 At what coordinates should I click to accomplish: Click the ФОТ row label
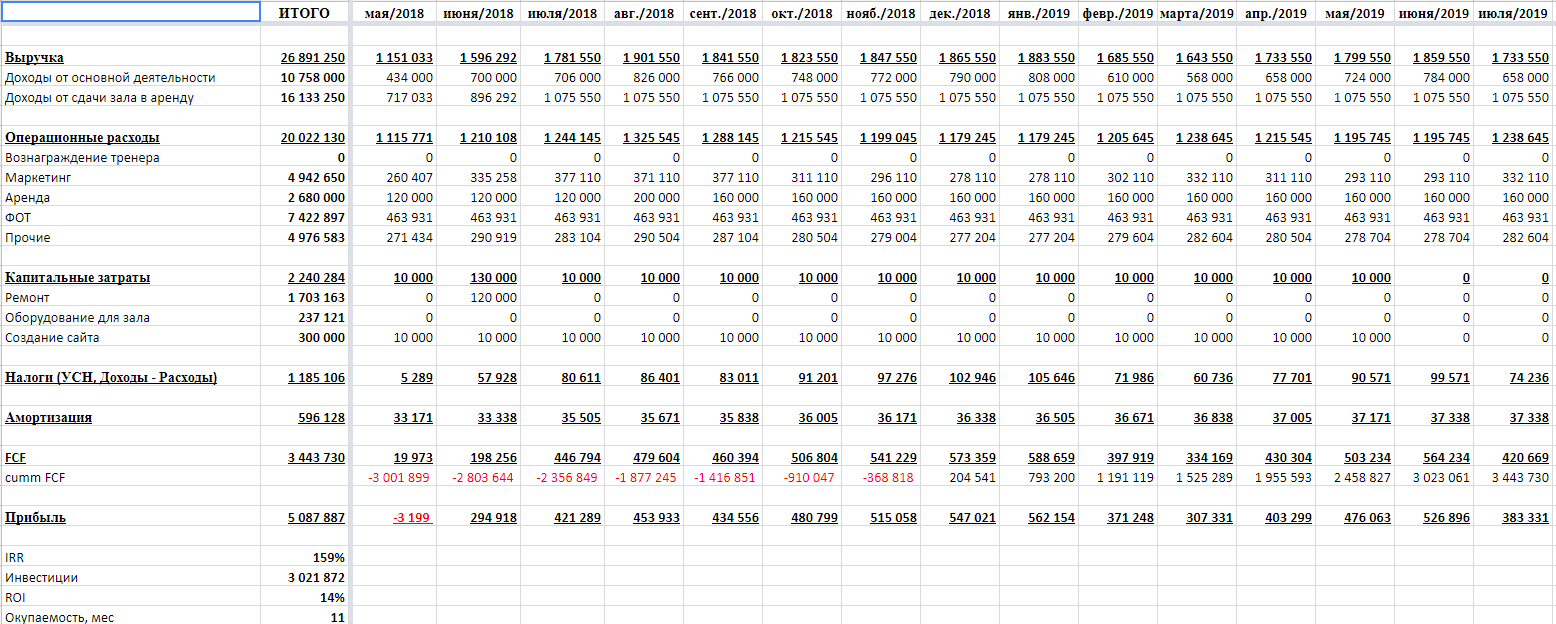pyautogui.click(x=18, y=218)
